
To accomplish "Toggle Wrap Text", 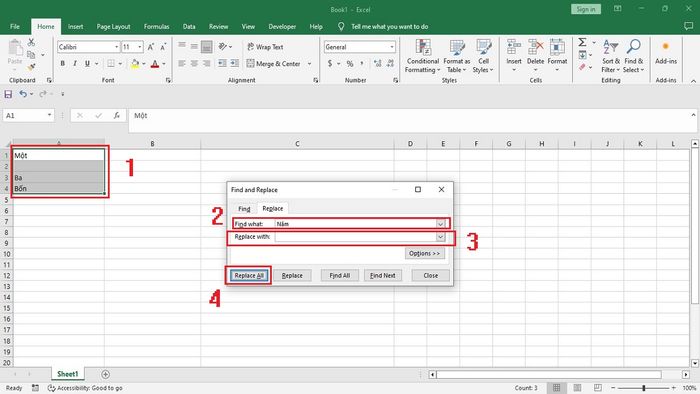I will [265, 47].
